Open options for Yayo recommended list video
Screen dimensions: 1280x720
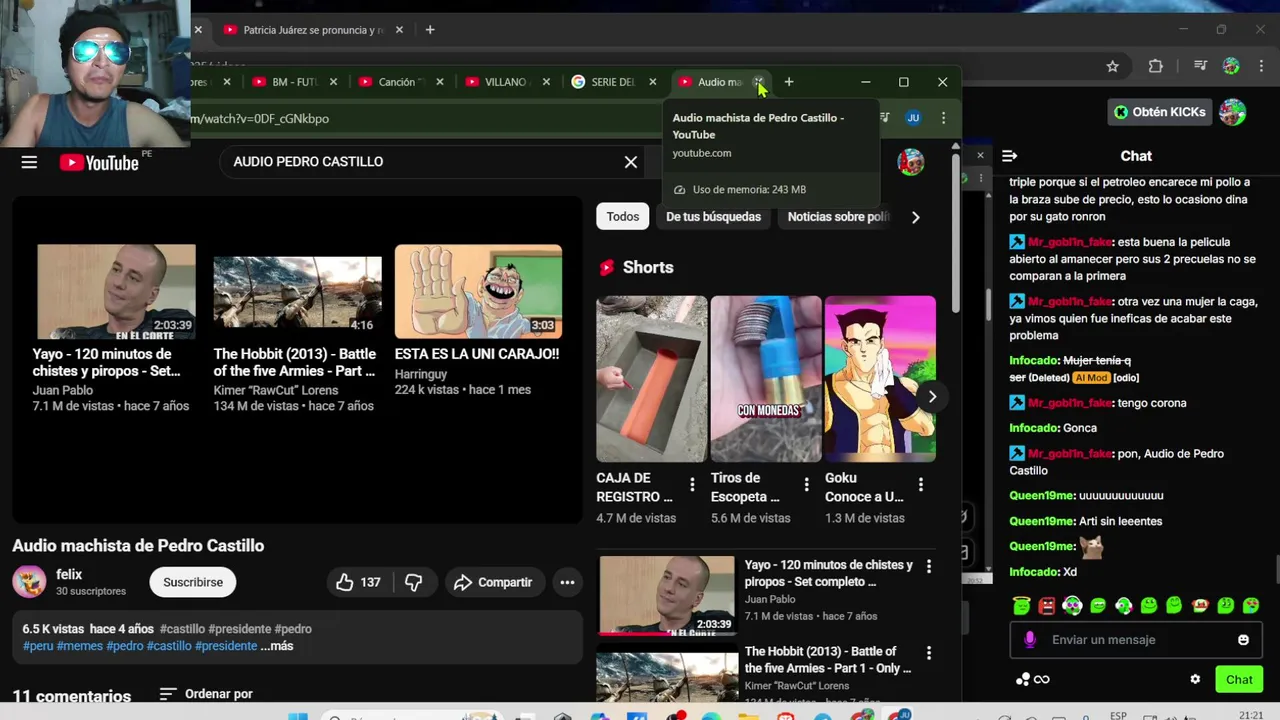pyautogui.click(x=928, y=567)
